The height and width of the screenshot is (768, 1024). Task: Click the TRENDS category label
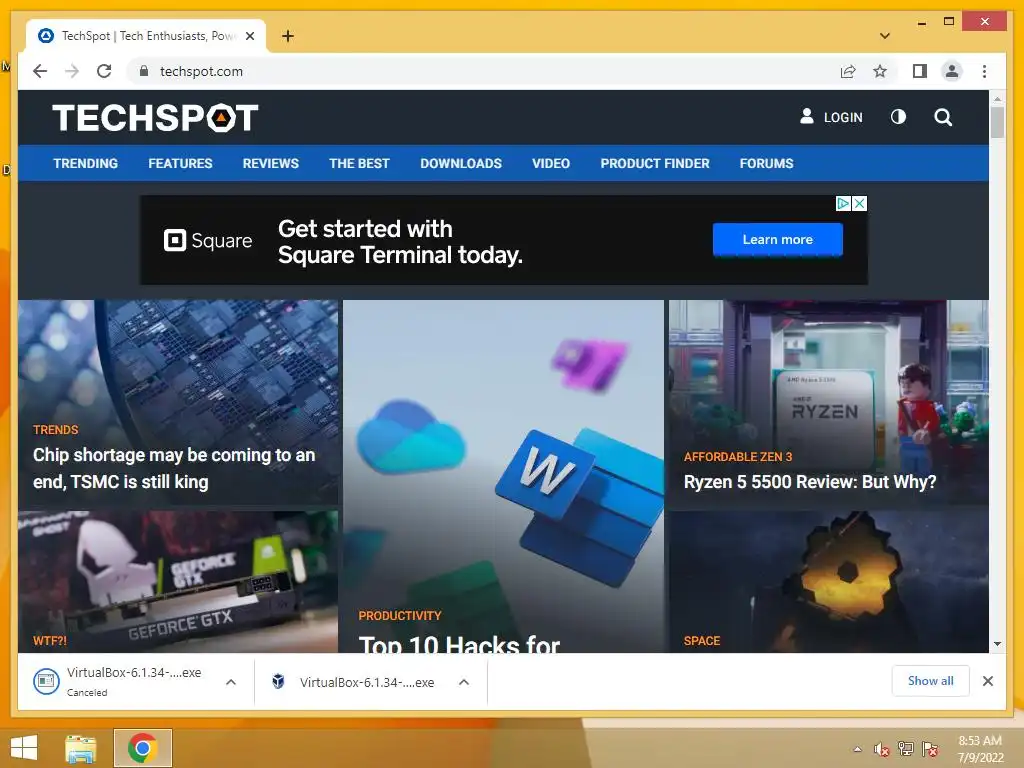click(x=56, y=430)
